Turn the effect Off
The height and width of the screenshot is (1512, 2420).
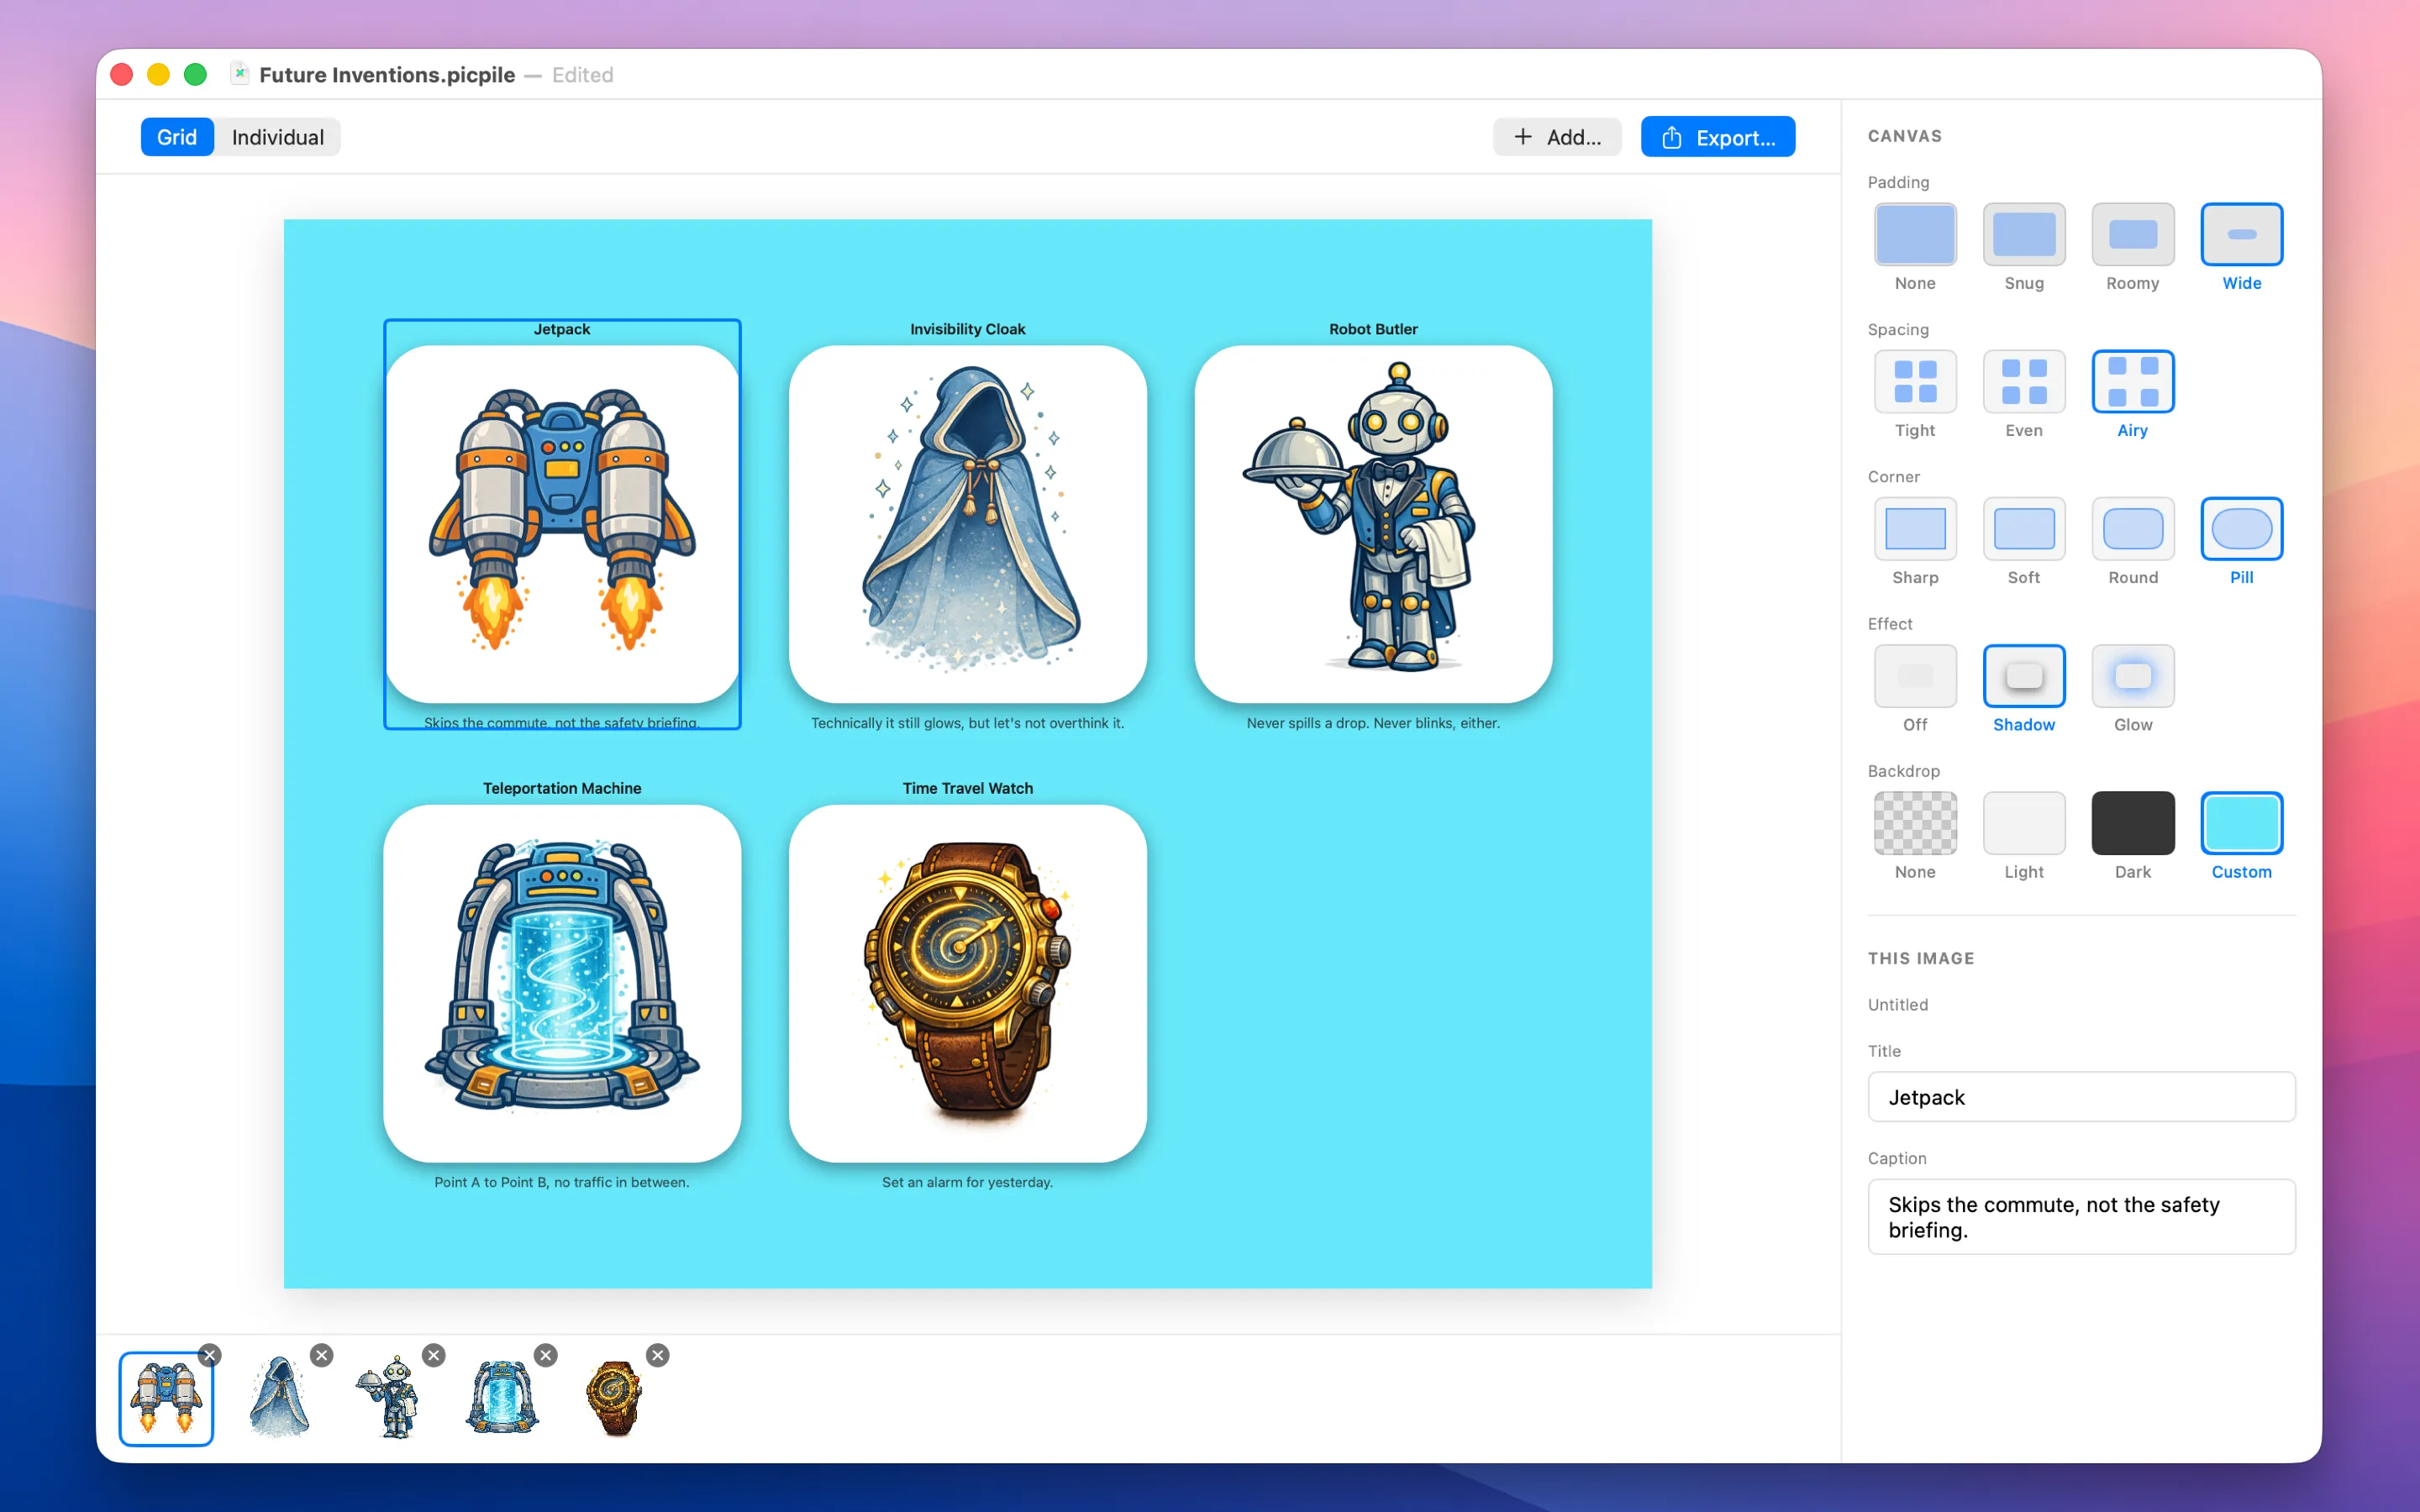[x=1914, y=675]
